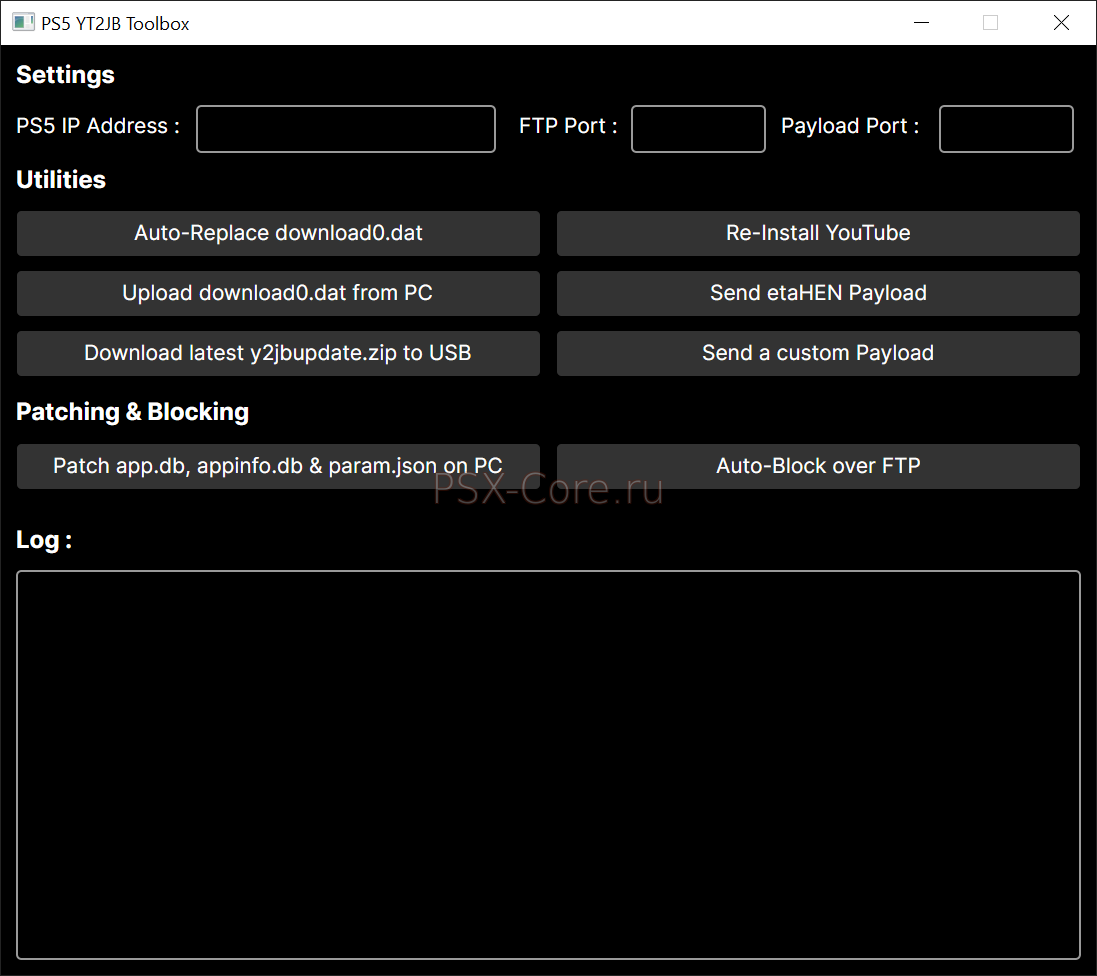Viewport: 1097px width, 976px height.
Task: Patch app.db, appinfo.db & param.json on PC
Action: point(278,466)
